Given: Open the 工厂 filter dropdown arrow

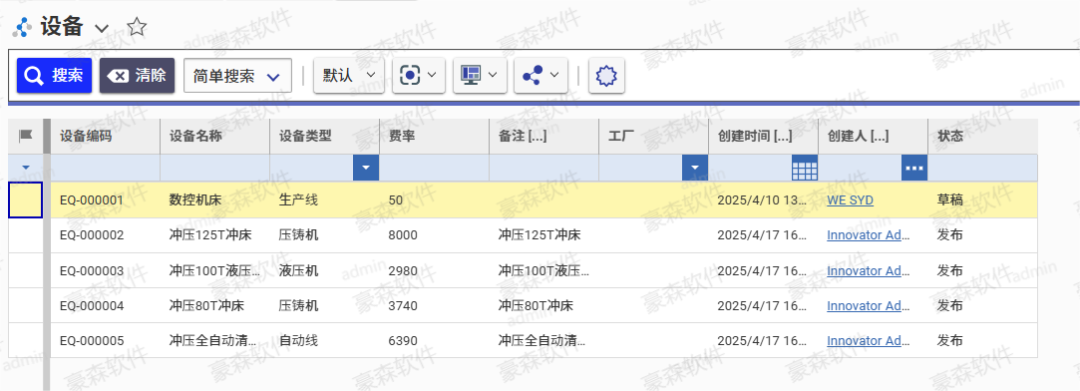Looking at the screenshot, I should coord(695,167).
